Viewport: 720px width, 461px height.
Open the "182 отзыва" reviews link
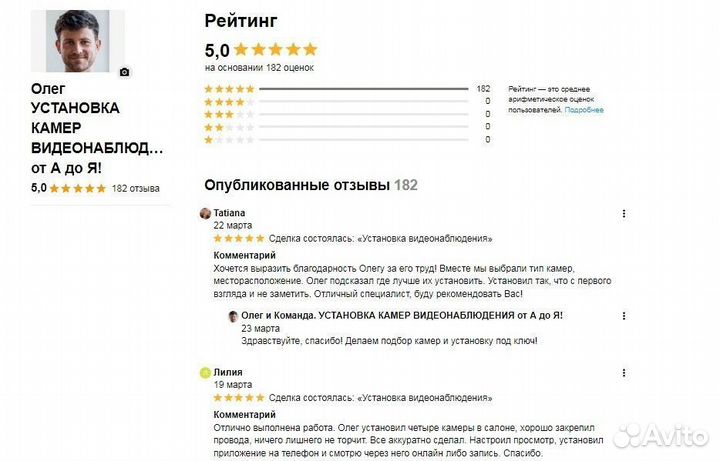tap(135, 188)
